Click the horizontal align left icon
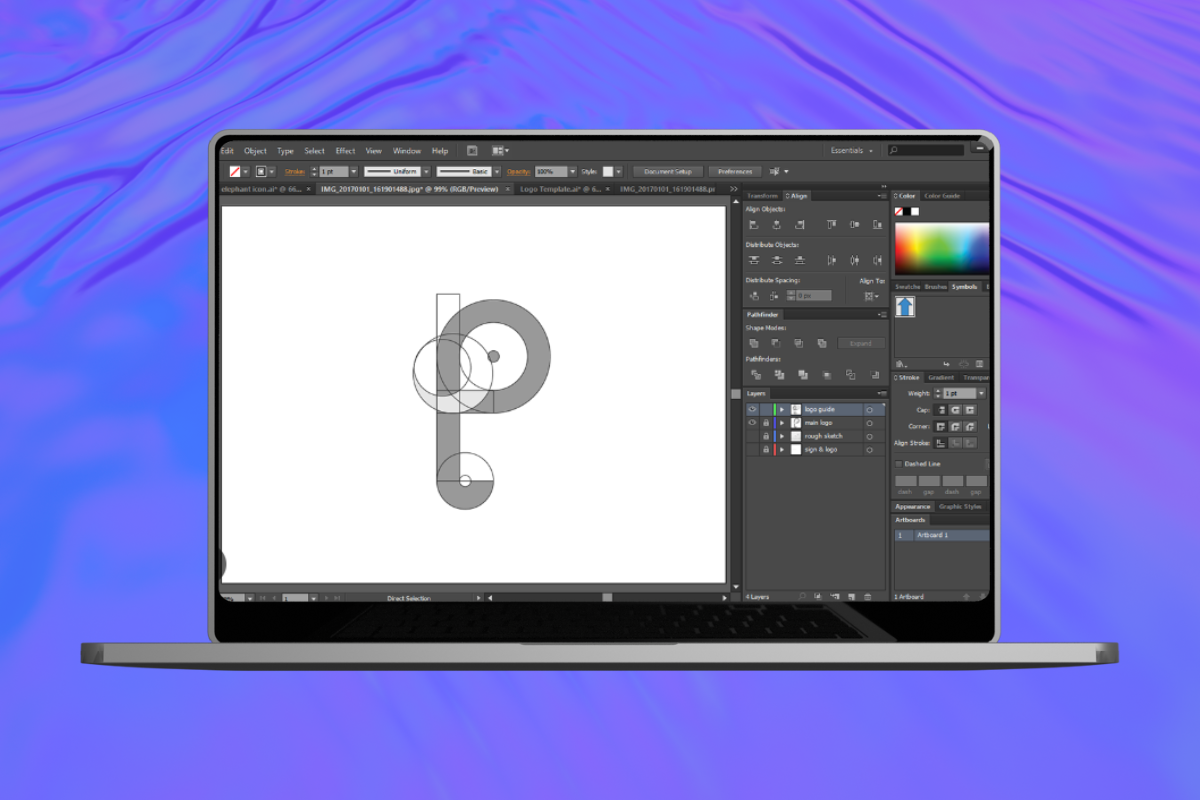Screen dimensions: 1200x800 [754, 225]
